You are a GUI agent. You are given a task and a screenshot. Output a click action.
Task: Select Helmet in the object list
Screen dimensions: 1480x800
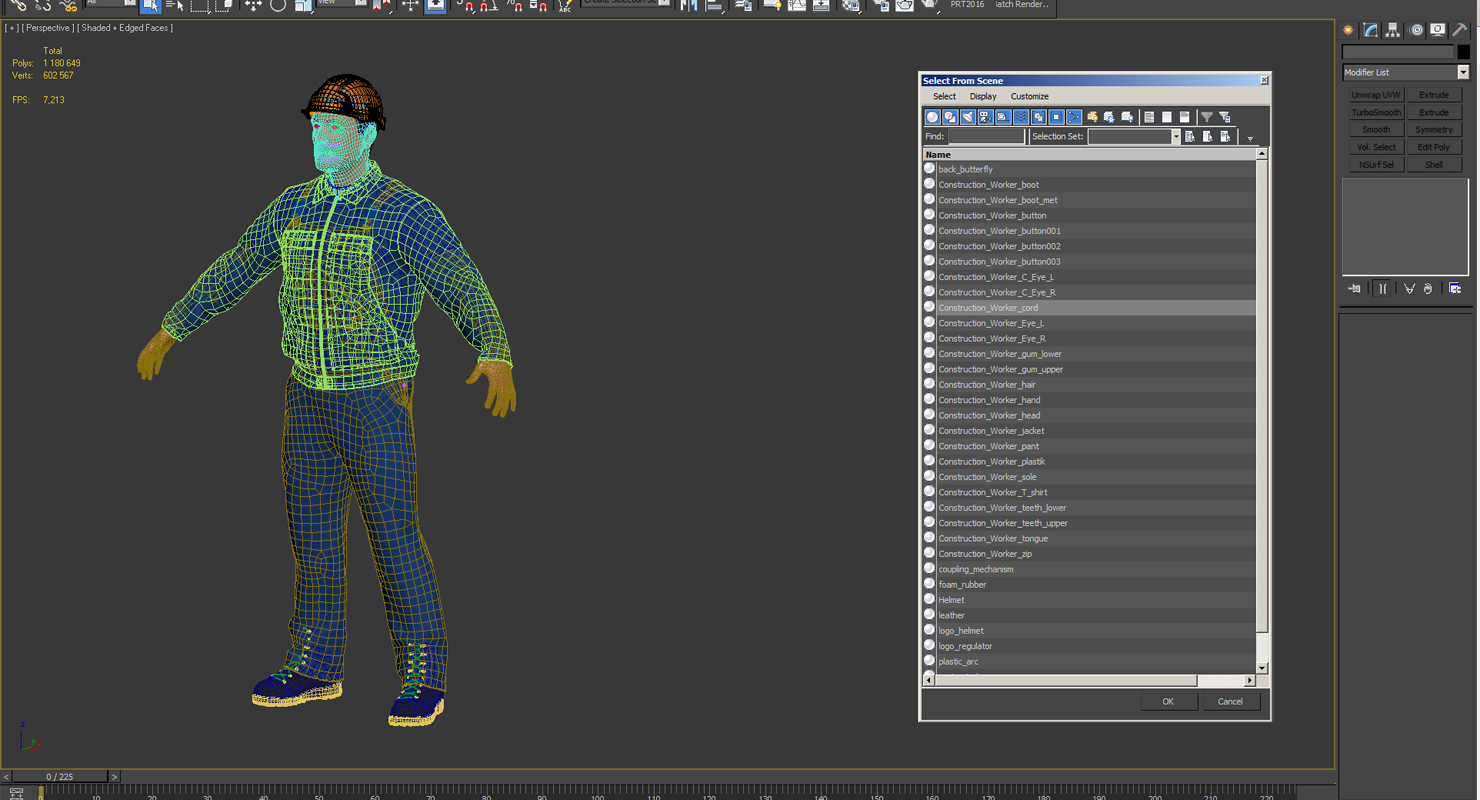[x=1089, y=600]
